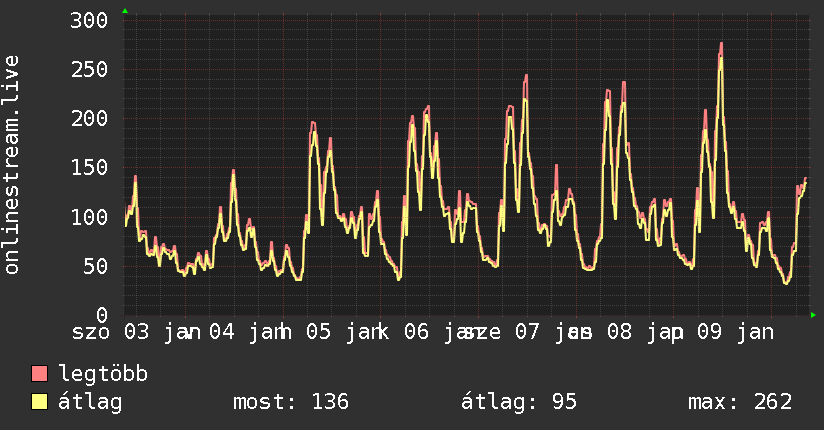Click the '05' date label on x-axis
This screenshot has height=430, width=824.
(x=318, y=332)
